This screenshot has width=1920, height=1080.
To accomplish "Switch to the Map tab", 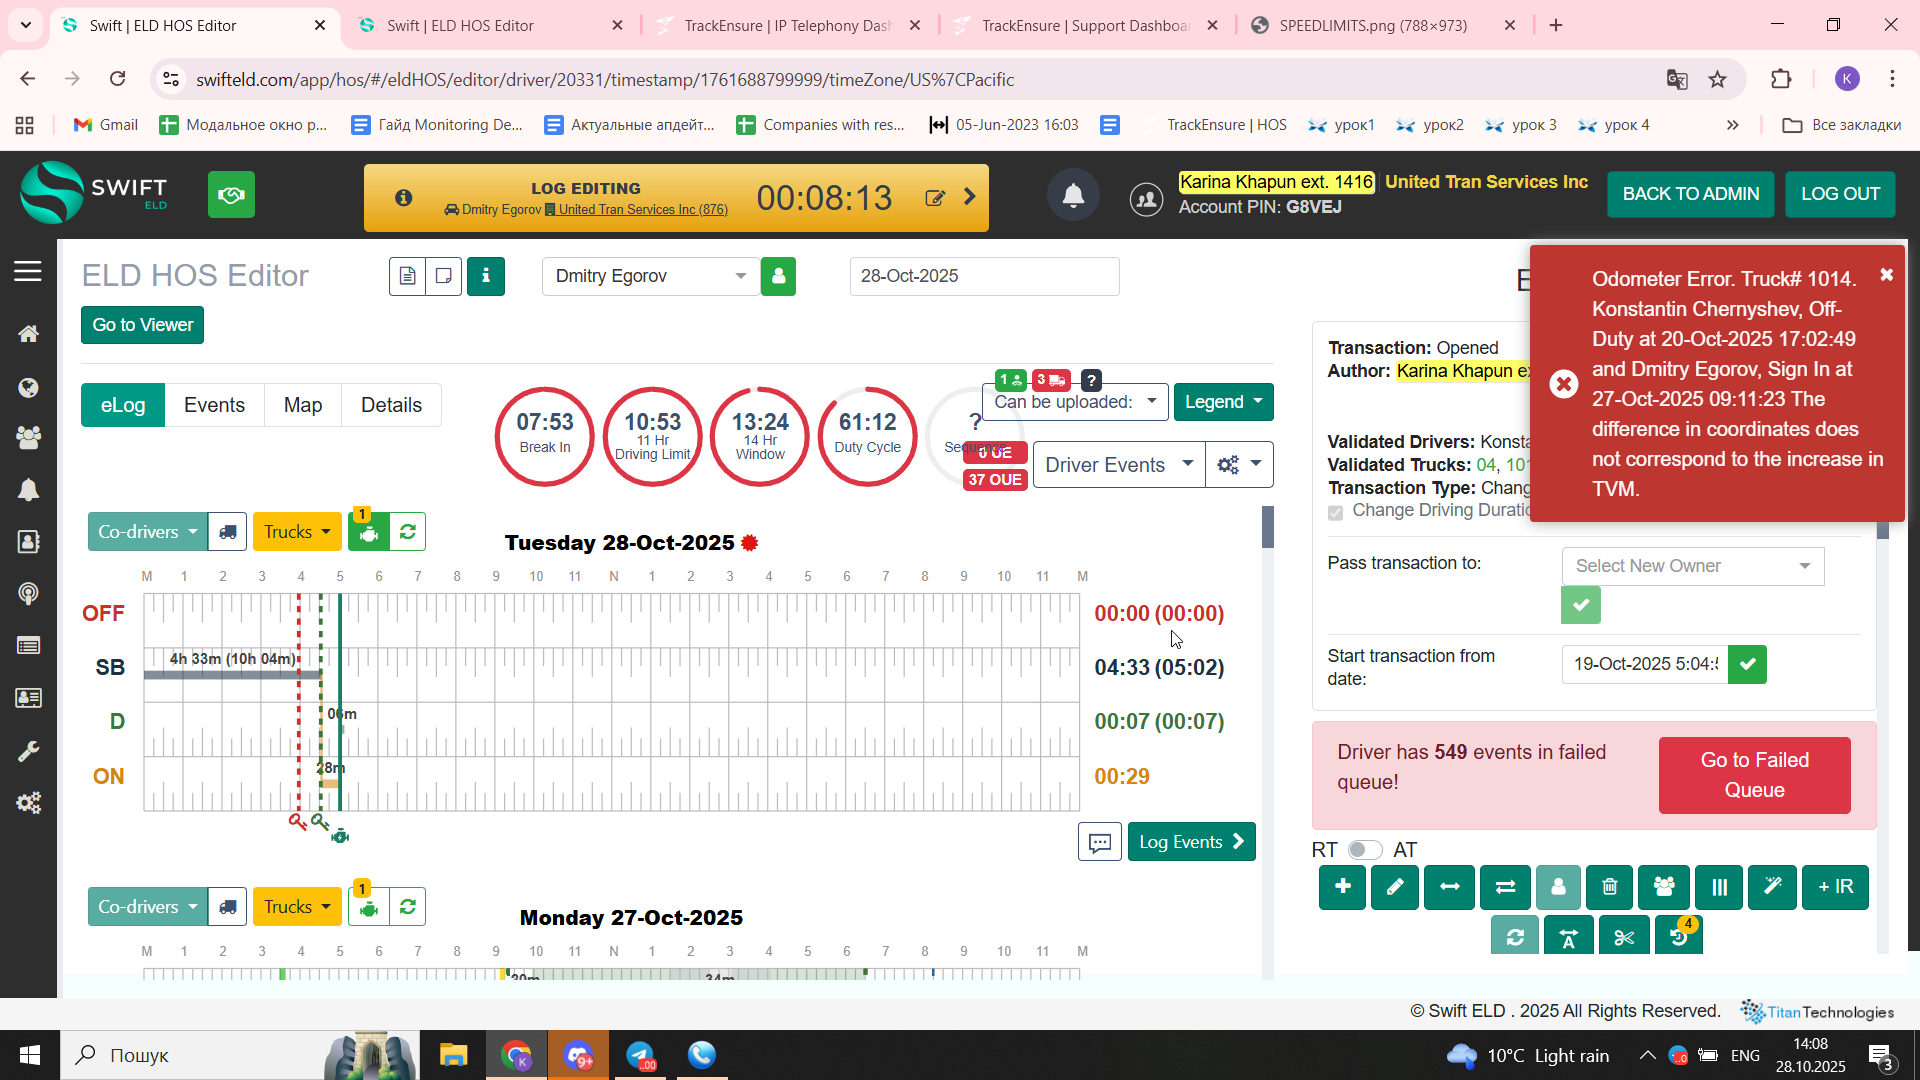I will coord(302,405).
